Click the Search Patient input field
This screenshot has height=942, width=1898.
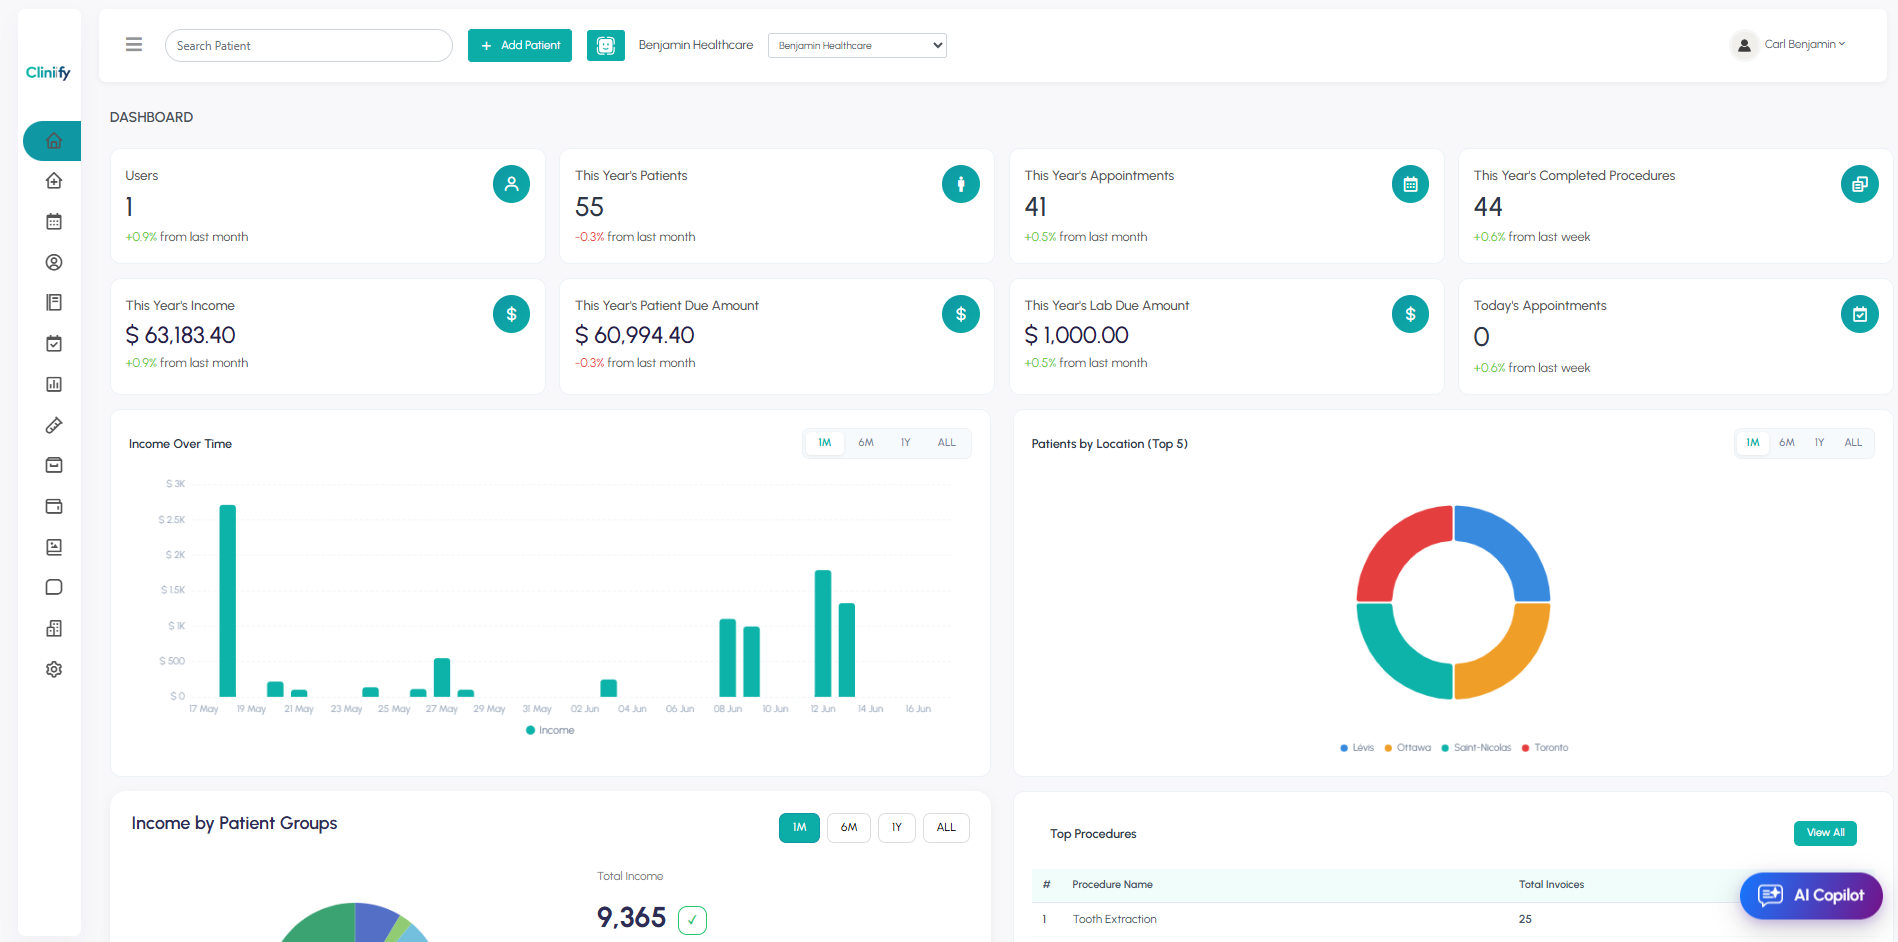309,45
